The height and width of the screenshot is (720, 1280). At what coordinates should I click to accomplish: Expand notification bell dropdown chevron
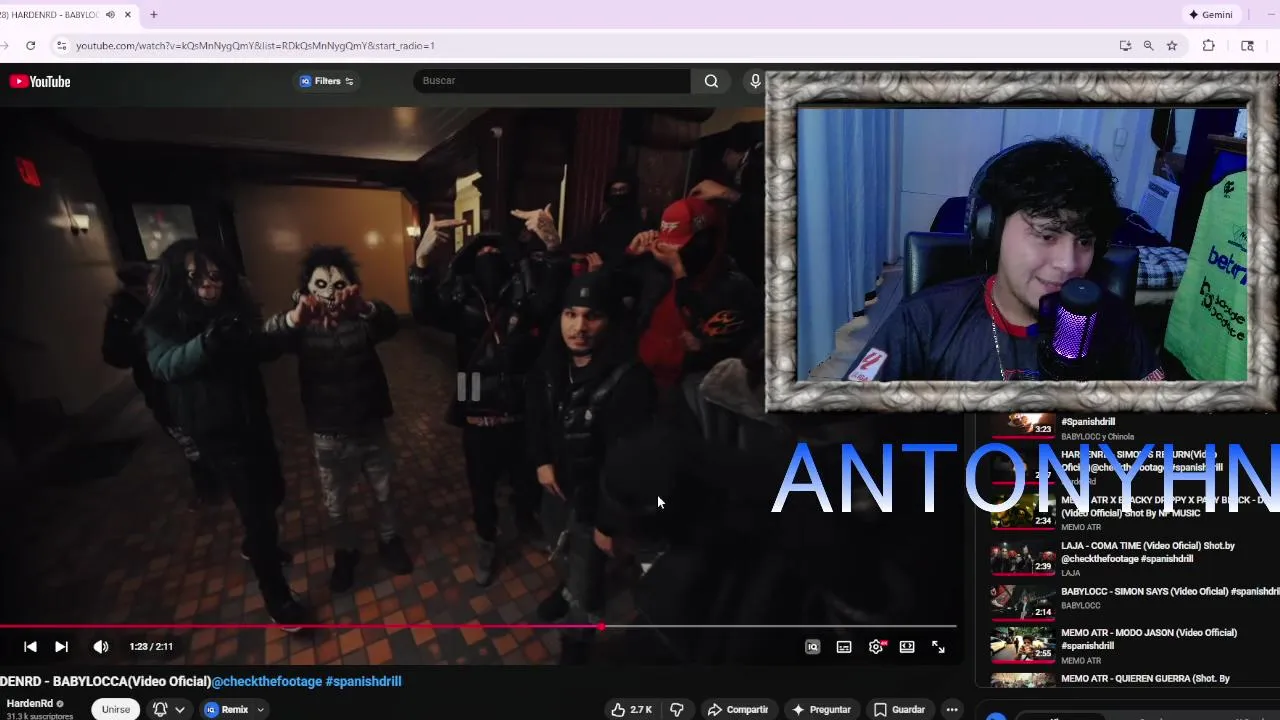pyautogui.click(x=180, y=710)
